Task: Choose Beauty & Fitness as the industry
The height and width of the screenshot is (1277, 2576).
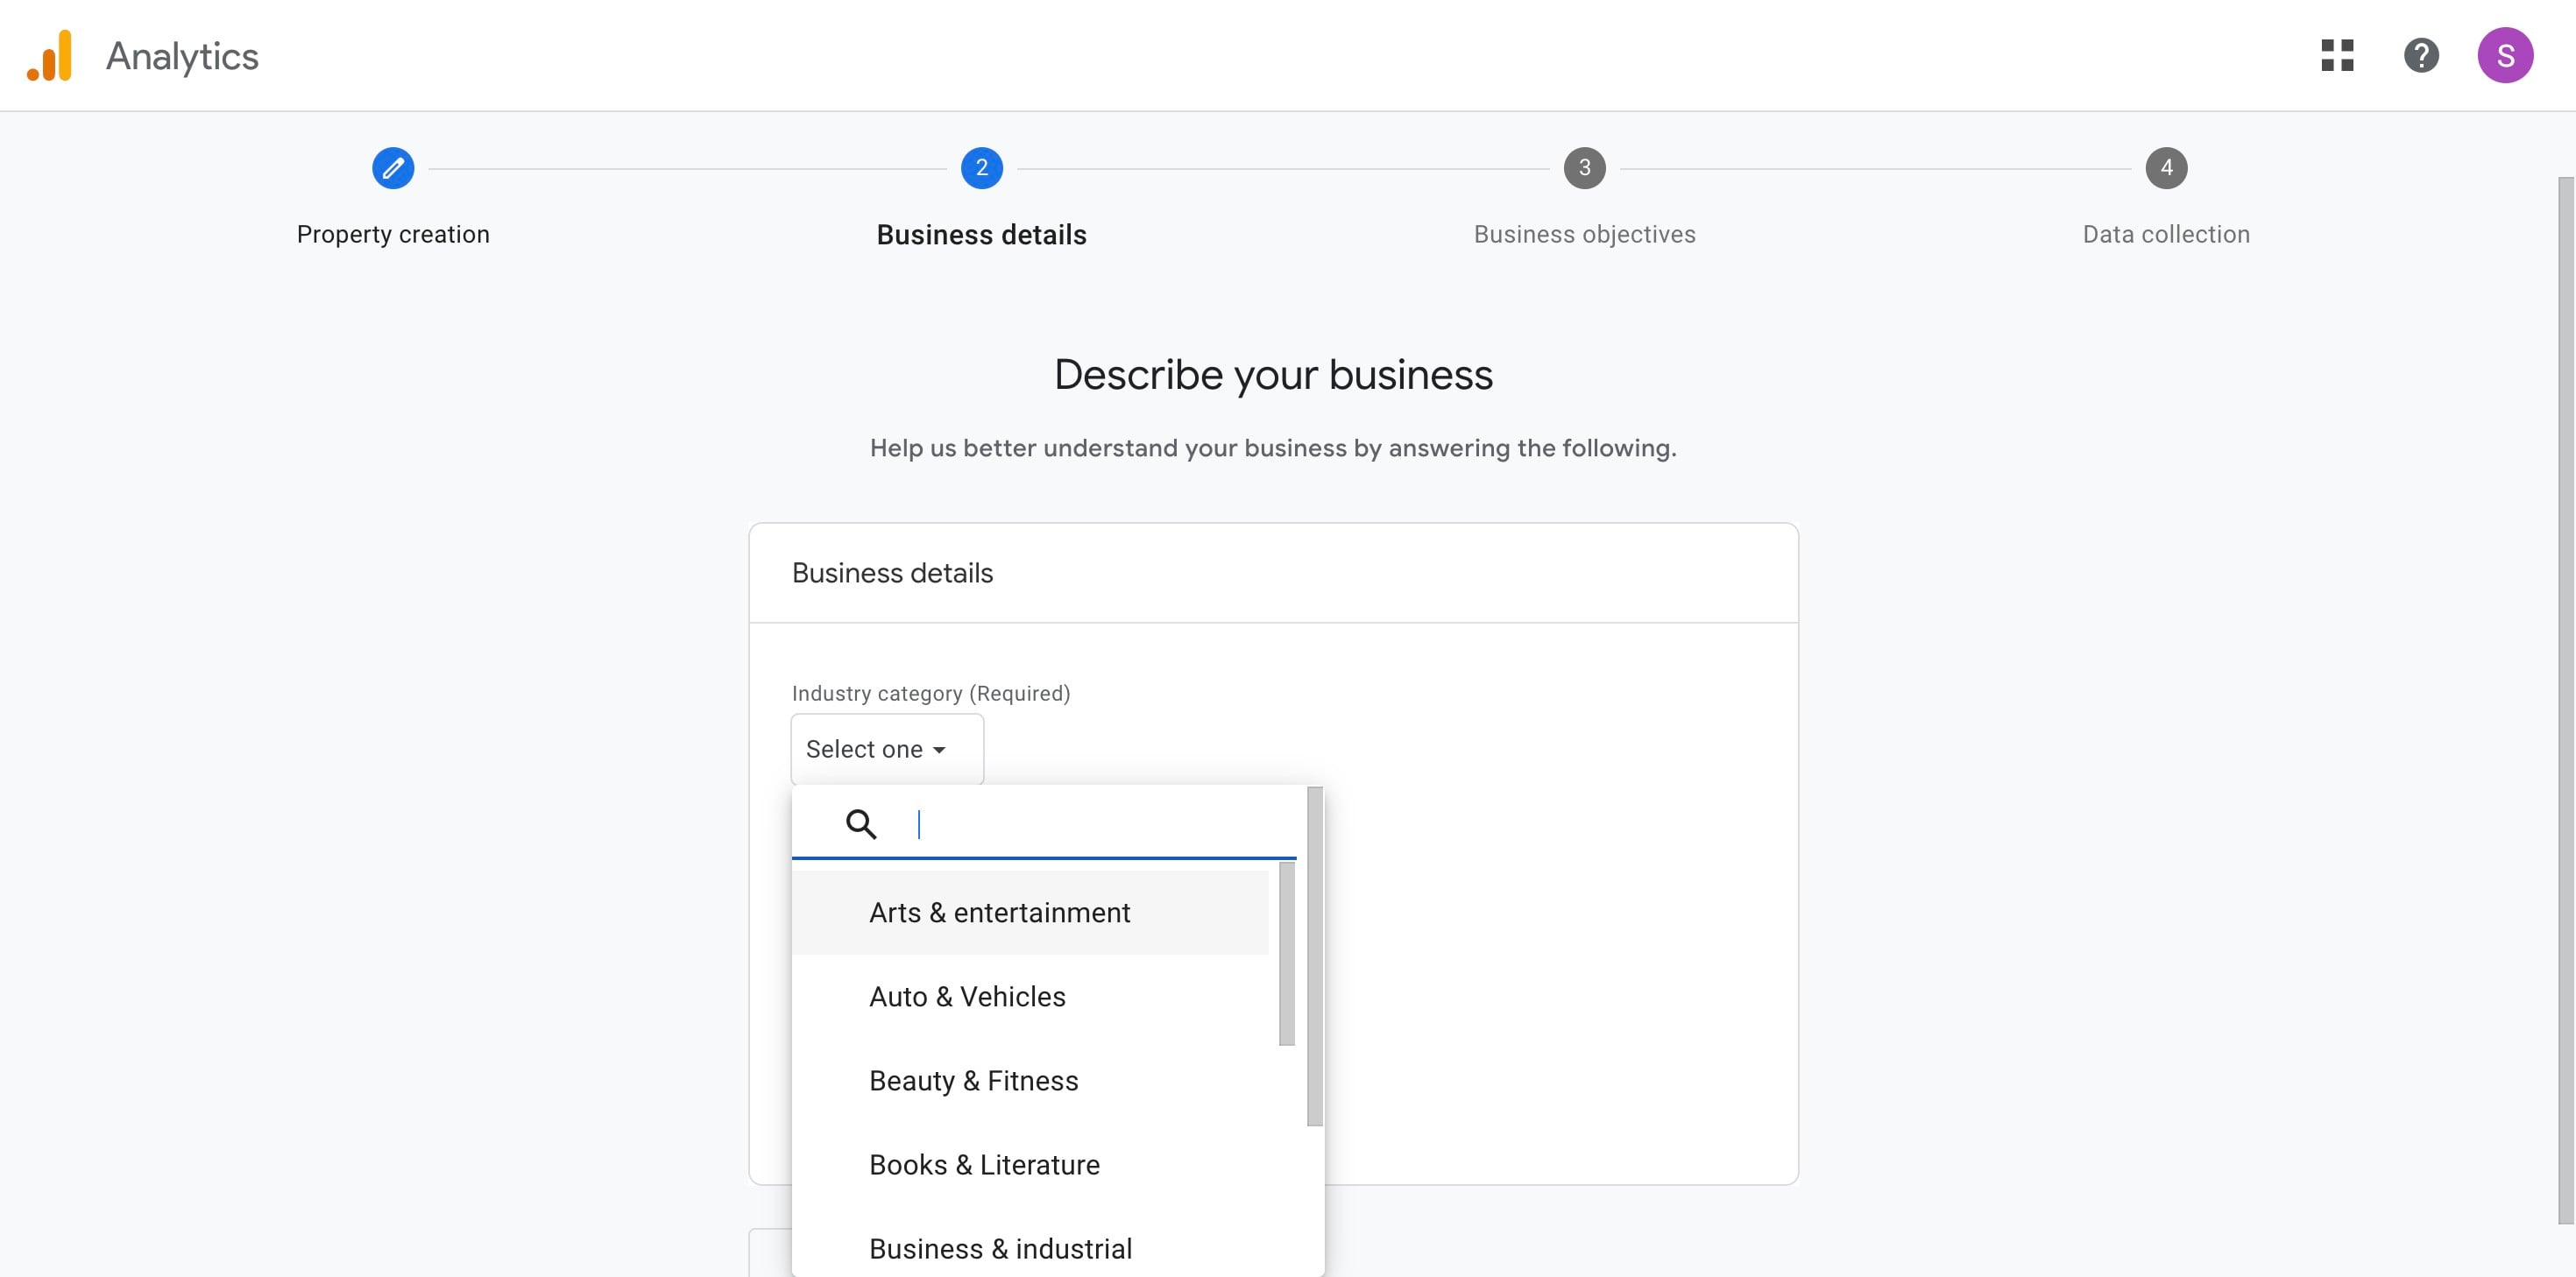Action: click(974, 1080)
